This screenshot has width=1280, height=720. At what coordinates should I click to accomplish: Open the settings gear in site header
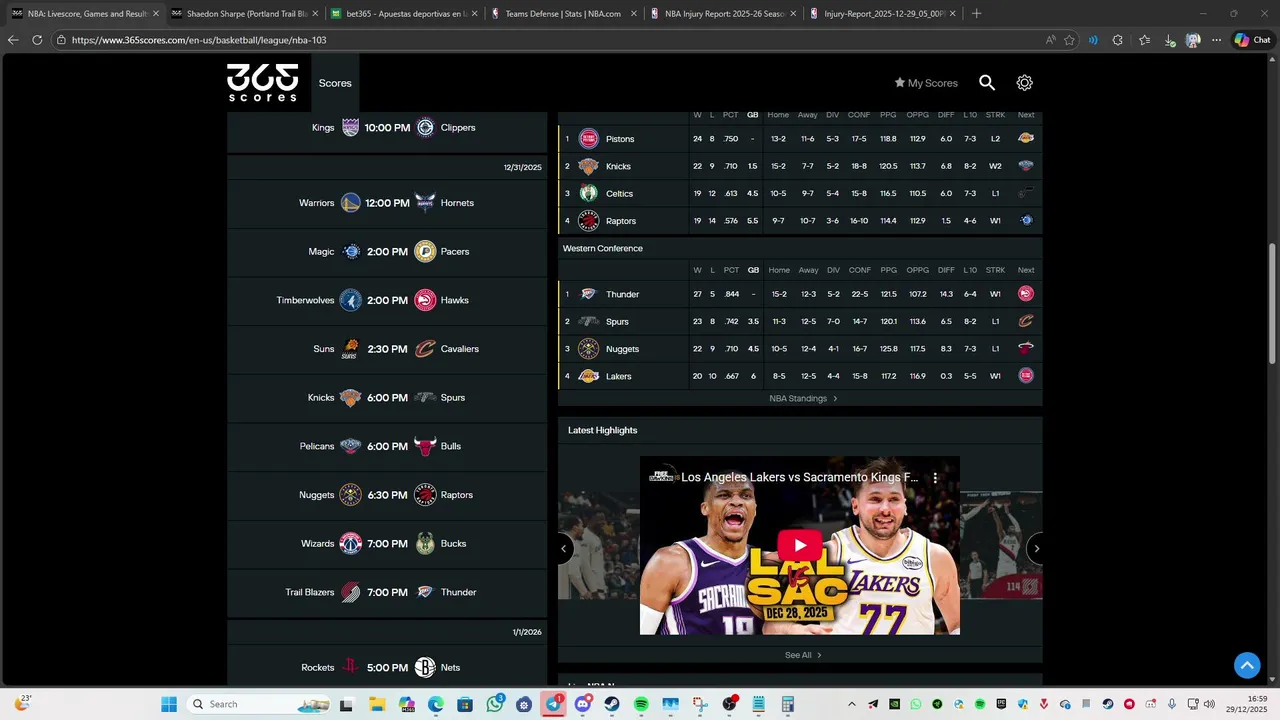1024,83
